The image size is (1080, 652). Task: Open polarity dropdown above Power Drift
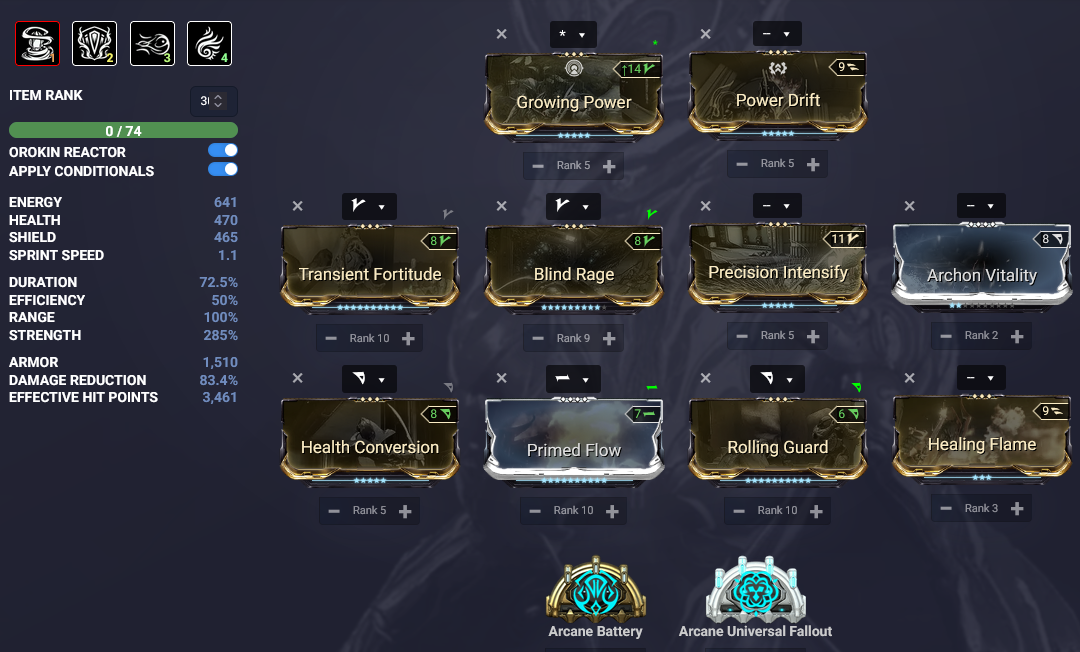tap(777, 34)
